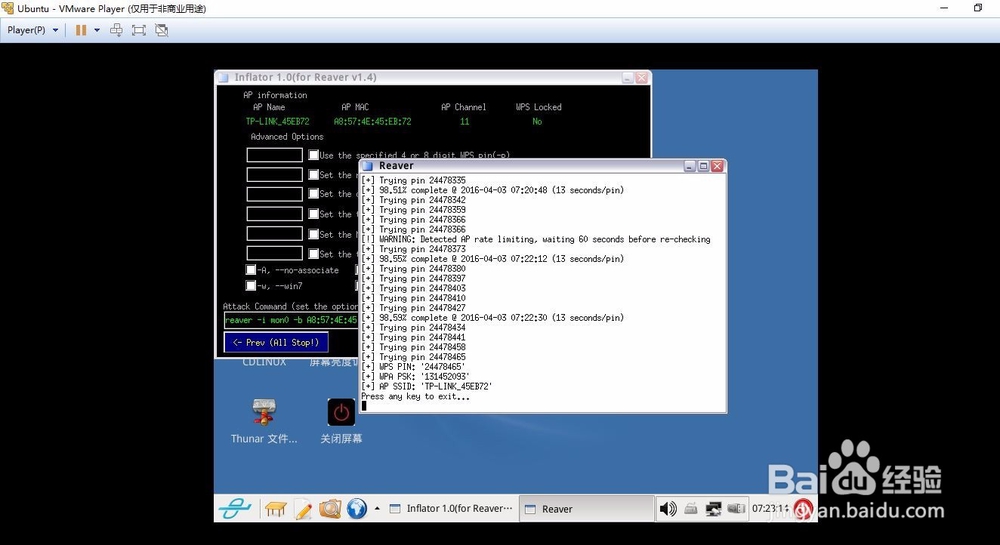This screenshot has width=1000, height=545.
Task: Click AP name TP-LINK_45EB72 in Inflator
Action: click(277, 121)
